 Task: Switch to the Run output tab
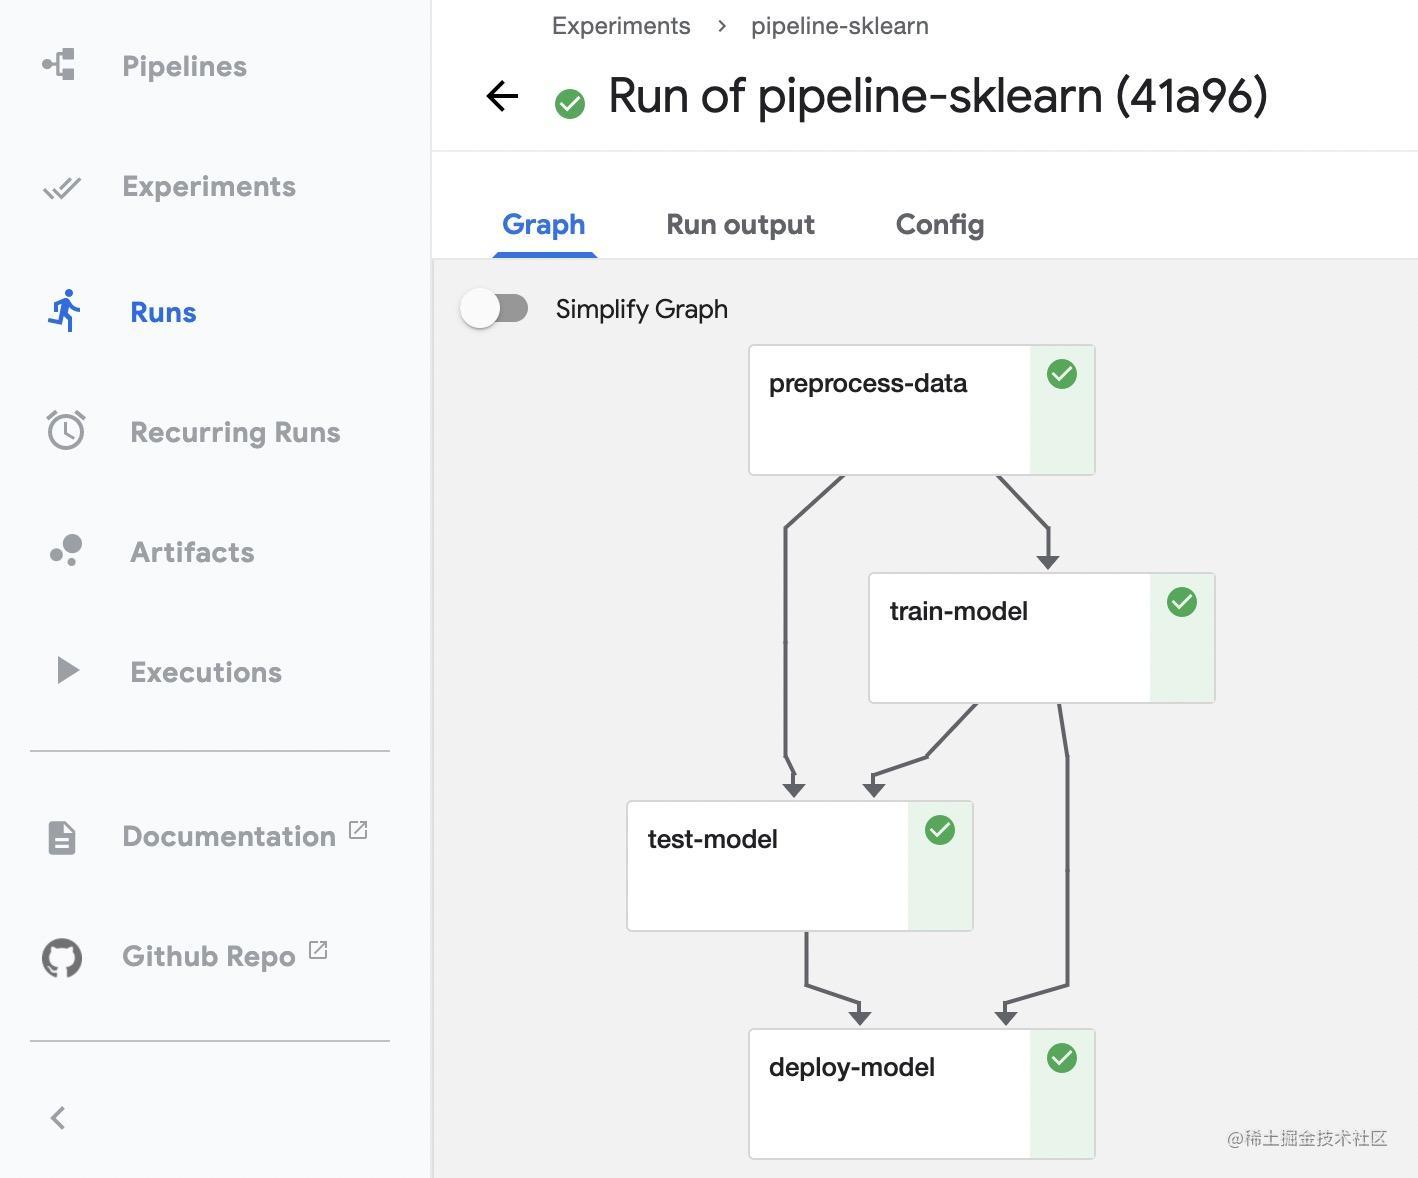[x=739, y=224]
